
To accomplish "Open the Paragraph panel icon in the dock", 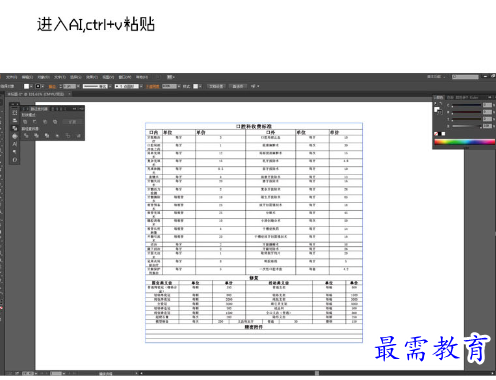I will [15, 152].
